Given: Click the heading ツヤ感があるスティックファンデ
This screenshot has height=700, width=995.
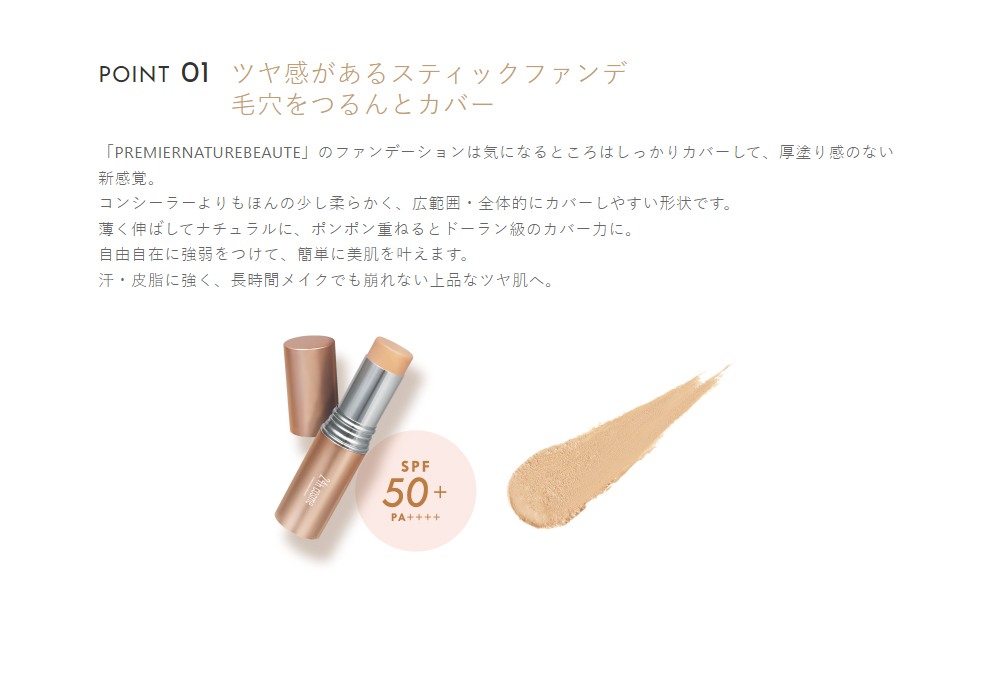Looking at the screenshot, I should pyautogui.click(x=430, y=74).
